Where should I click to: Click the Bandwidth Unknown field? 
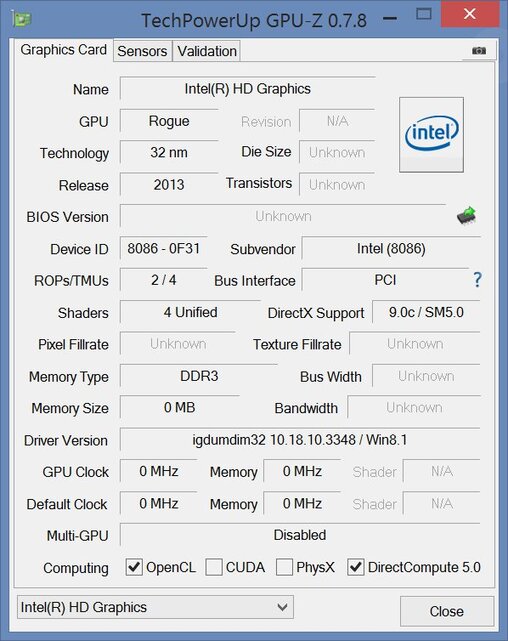414,408
